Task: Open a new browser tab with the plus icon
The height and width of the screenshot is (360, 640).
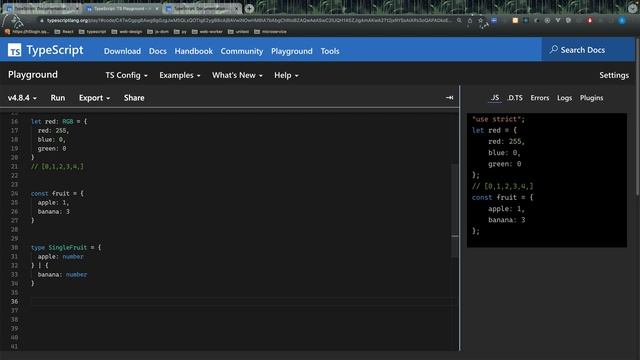Action: coord(249,9)
